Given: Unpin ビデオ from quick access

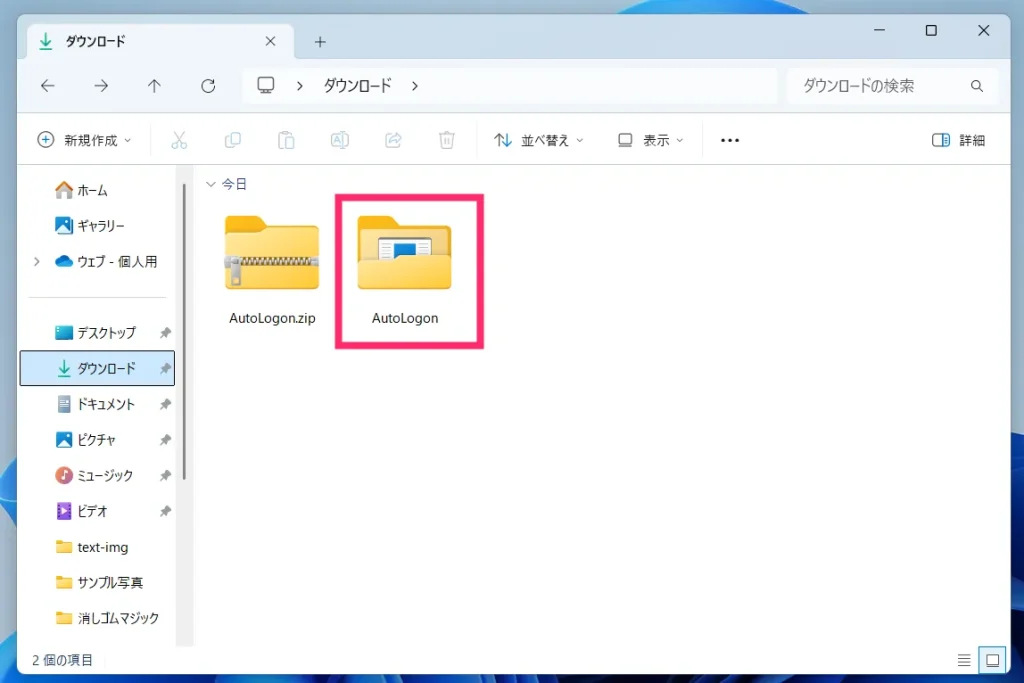Looking at the screenshot, I should tap(165, 511).
